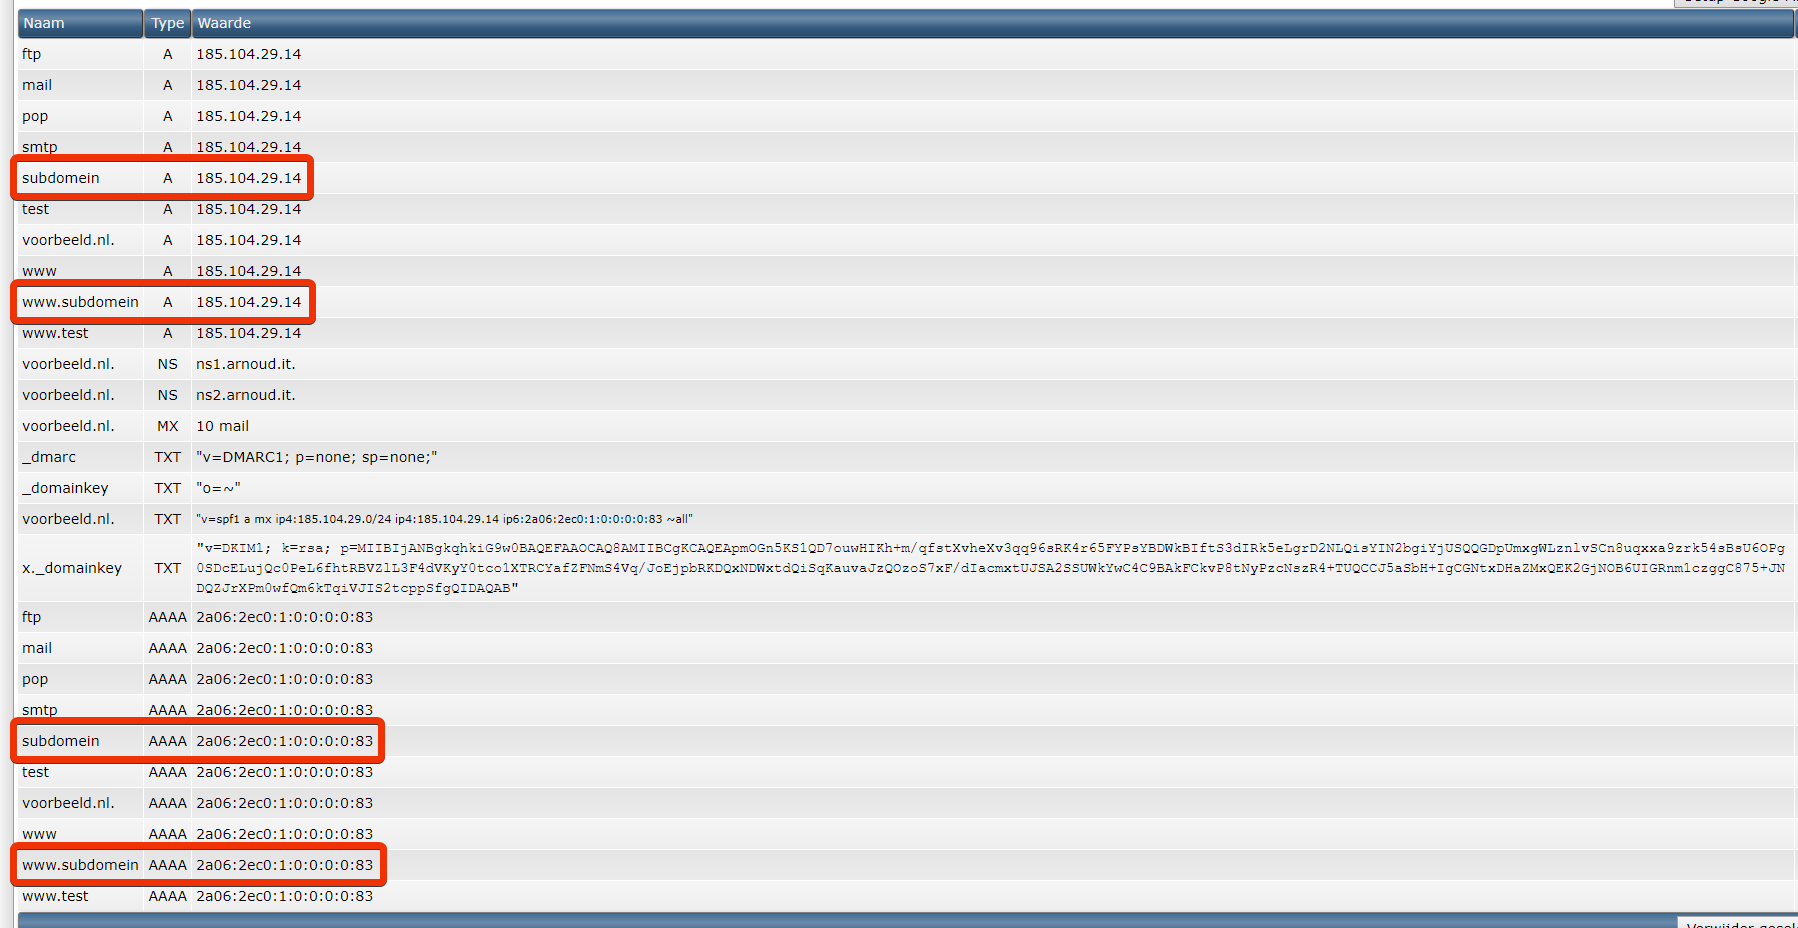
Task: Click the v=spf1 SPF record value
Action: [x=444, y=519]
